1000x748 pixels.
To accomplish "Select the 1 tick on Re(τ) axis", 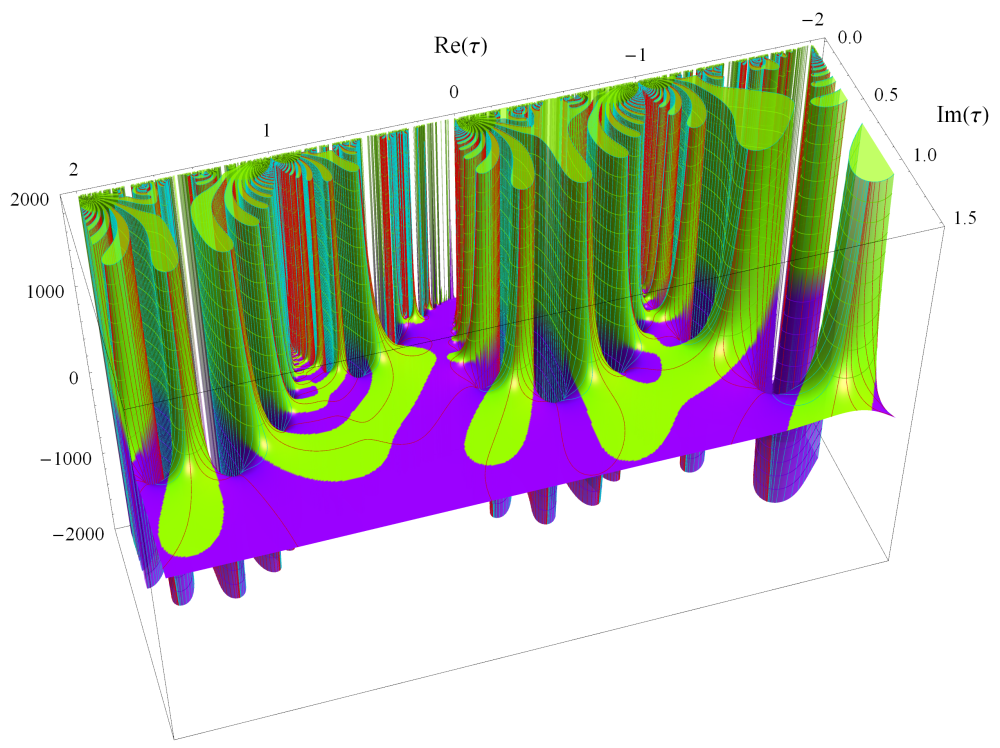I will 267,130.
